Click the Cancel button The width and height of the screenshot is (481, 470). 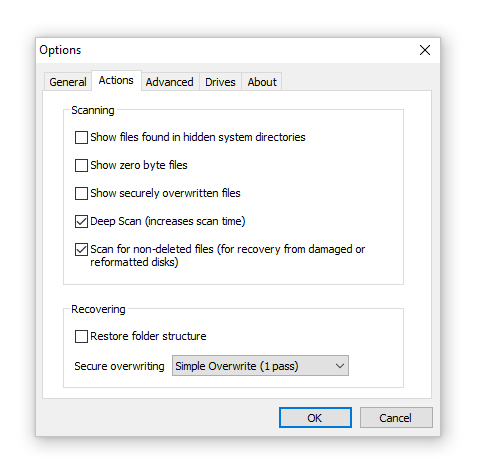pos(396,418)
